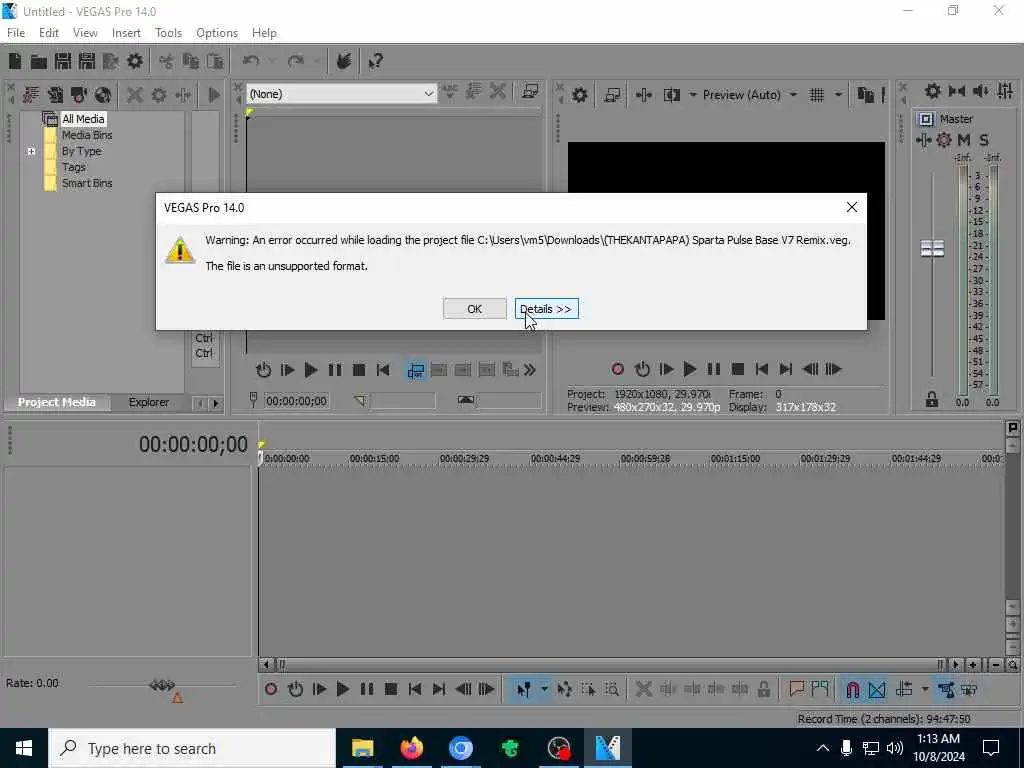Open the Tools menu

168,33
